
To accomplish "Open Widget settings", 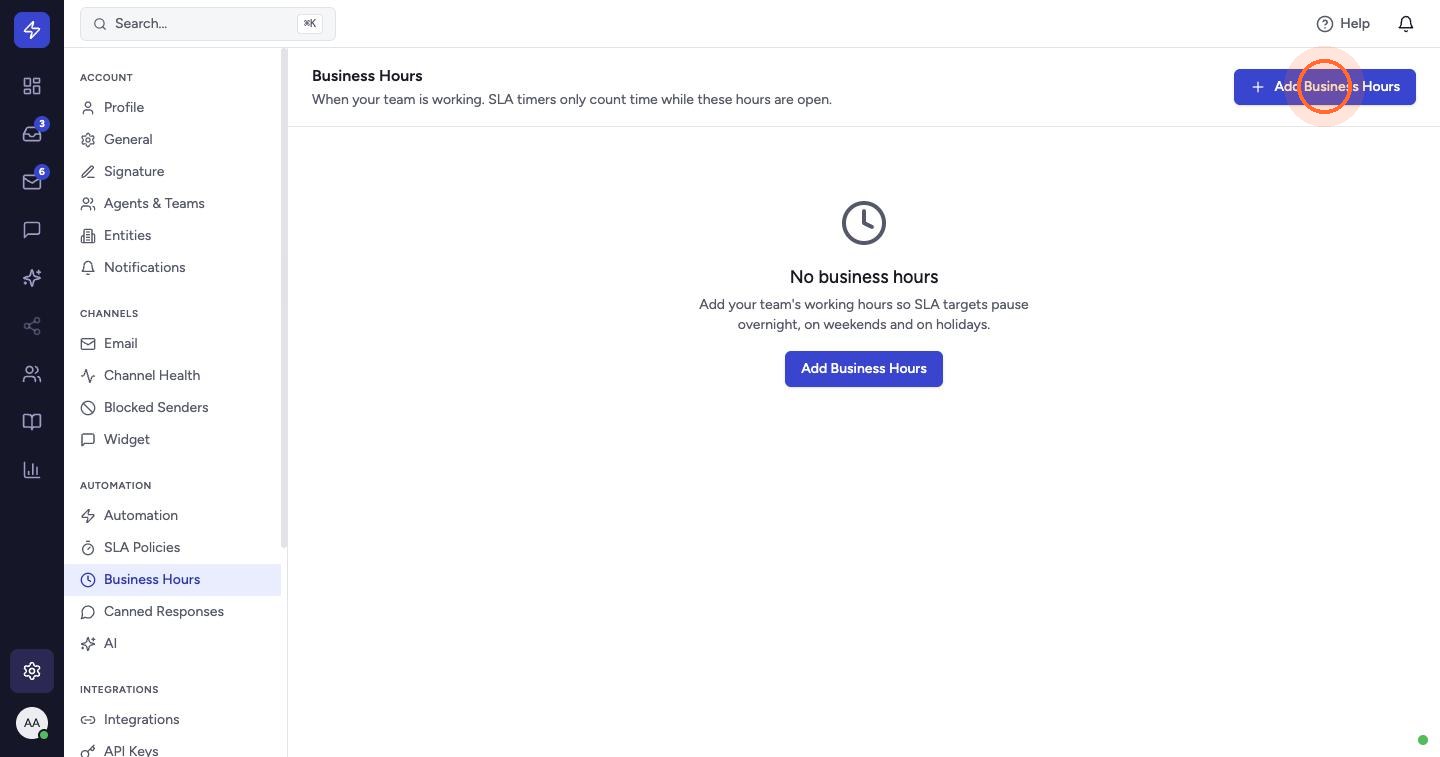I will (x=172, y=440).
